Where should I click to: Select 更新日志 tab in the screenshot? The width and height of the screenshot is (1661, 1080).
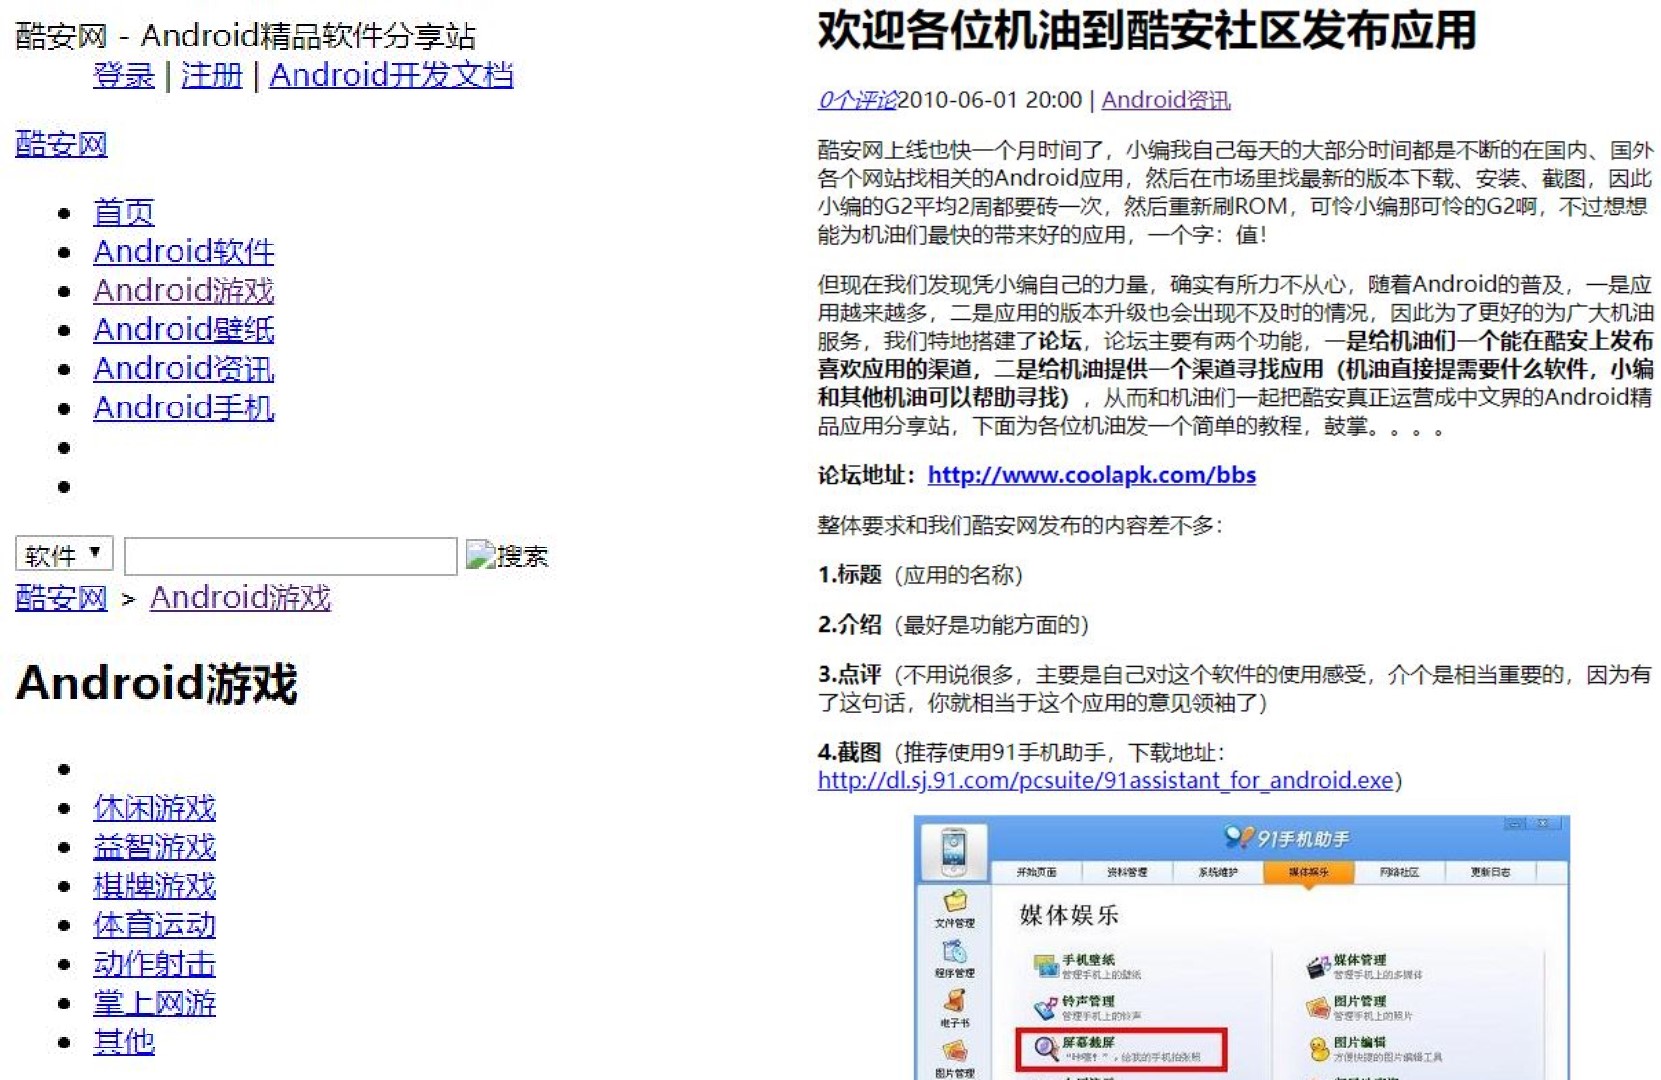[1490, 872]
